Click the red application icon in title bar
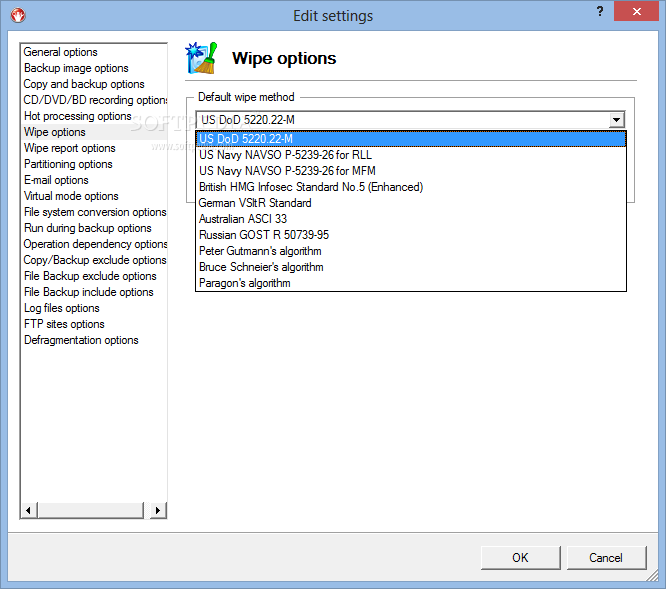The image size is (666, 589). tap(18, 15)
